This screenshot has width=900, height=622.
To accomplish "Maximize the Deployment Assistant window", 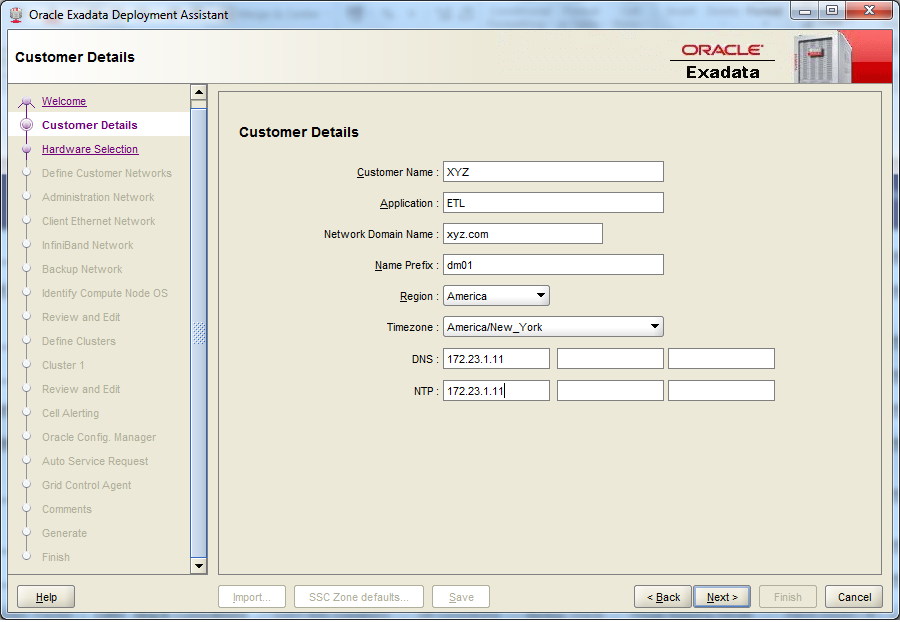I will pos(832,11).
